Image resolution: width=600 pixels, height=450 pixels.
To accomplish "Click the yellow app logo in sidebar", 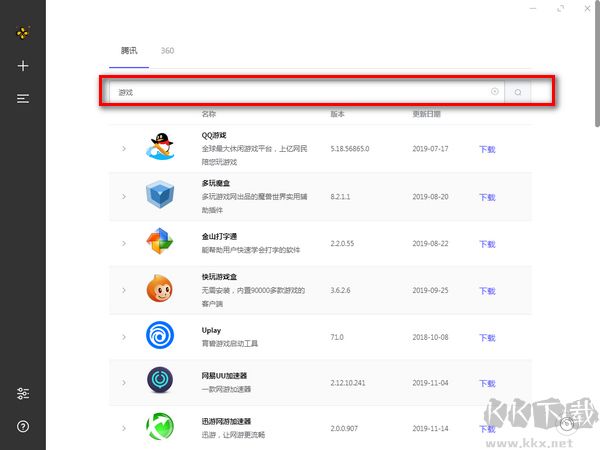I will click(23, 33).
